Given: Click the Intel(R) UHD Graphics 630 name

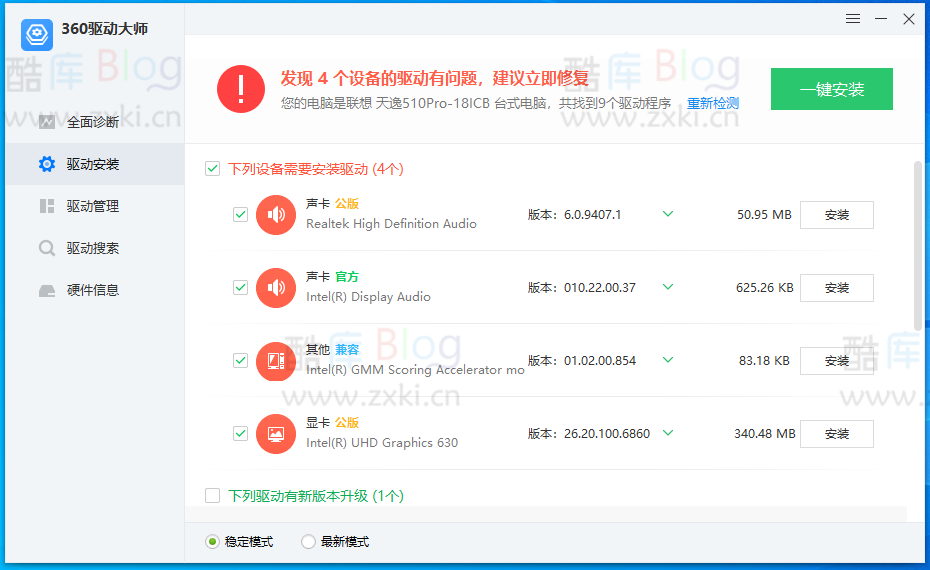Looking at the screenshot, I should point(382,442).
